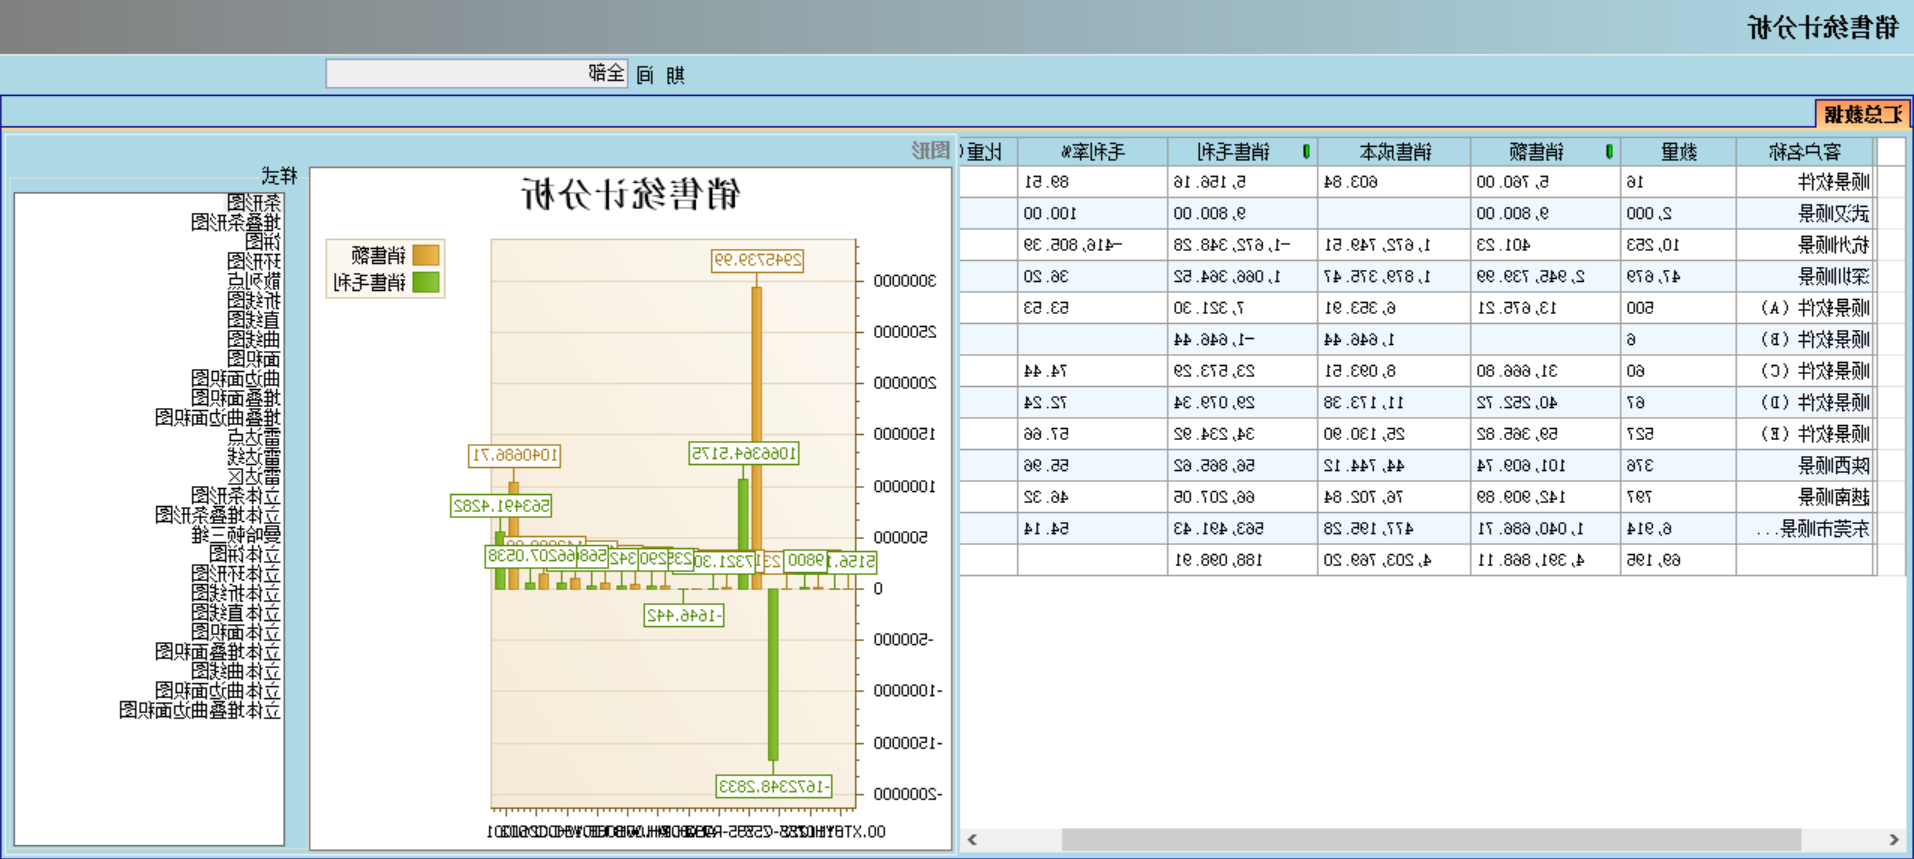
Task: Click the 销售成本 column header
Action: [1395, 152]
